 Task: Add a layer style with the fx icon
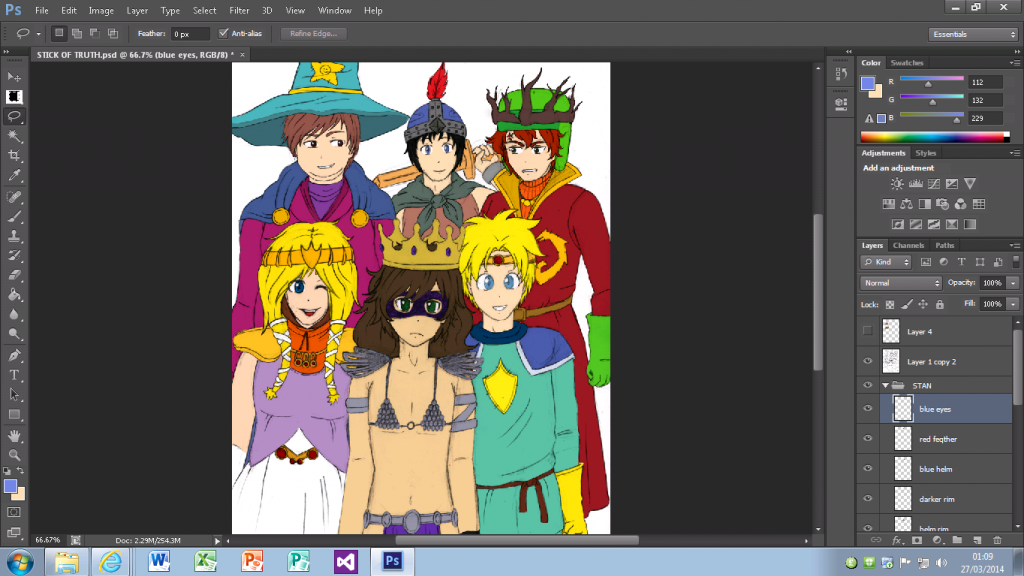[897, 540]
